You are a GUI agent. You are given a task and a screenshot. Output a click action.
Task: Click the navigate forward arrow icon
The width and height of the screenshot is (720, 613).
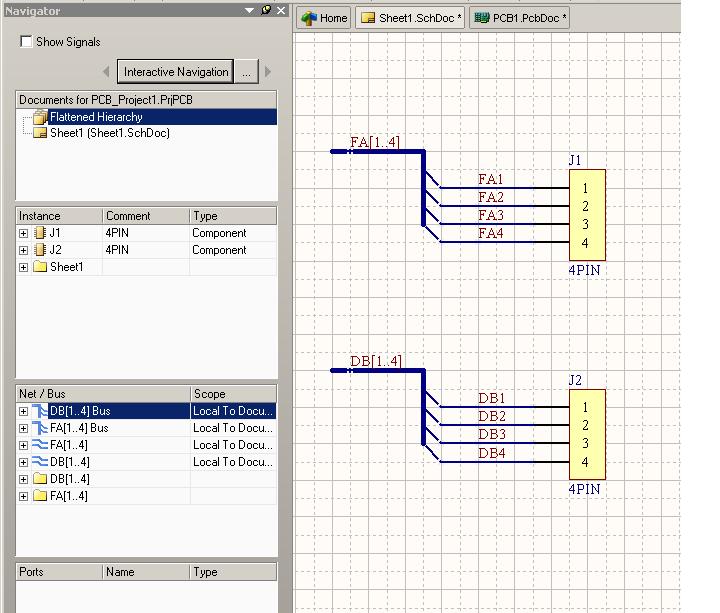point(268,72)
